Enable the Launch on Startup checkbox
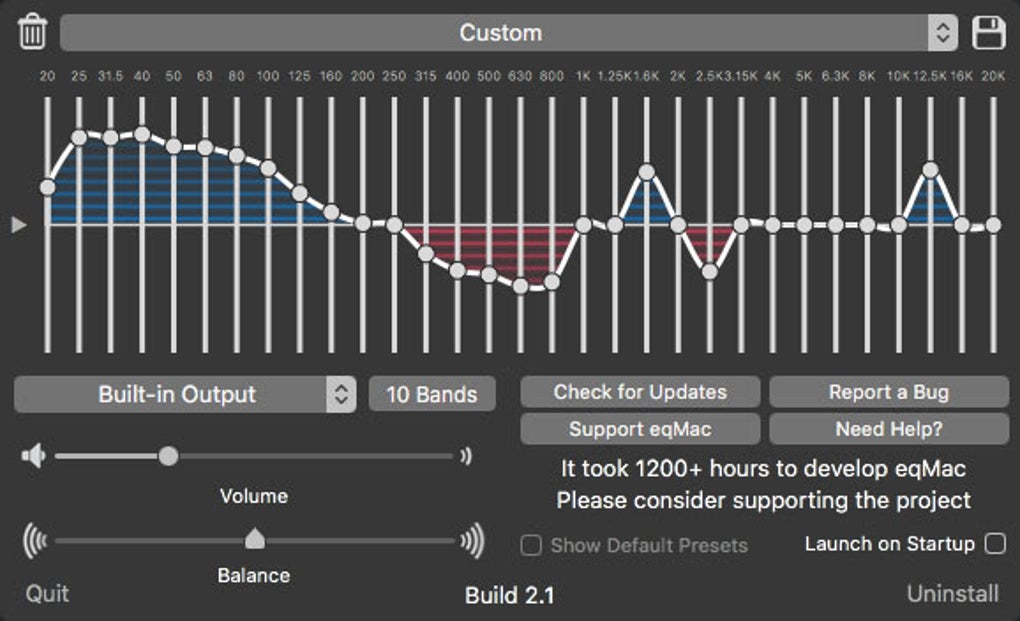This screenshot has height=621, width=1020. (994, 544)
